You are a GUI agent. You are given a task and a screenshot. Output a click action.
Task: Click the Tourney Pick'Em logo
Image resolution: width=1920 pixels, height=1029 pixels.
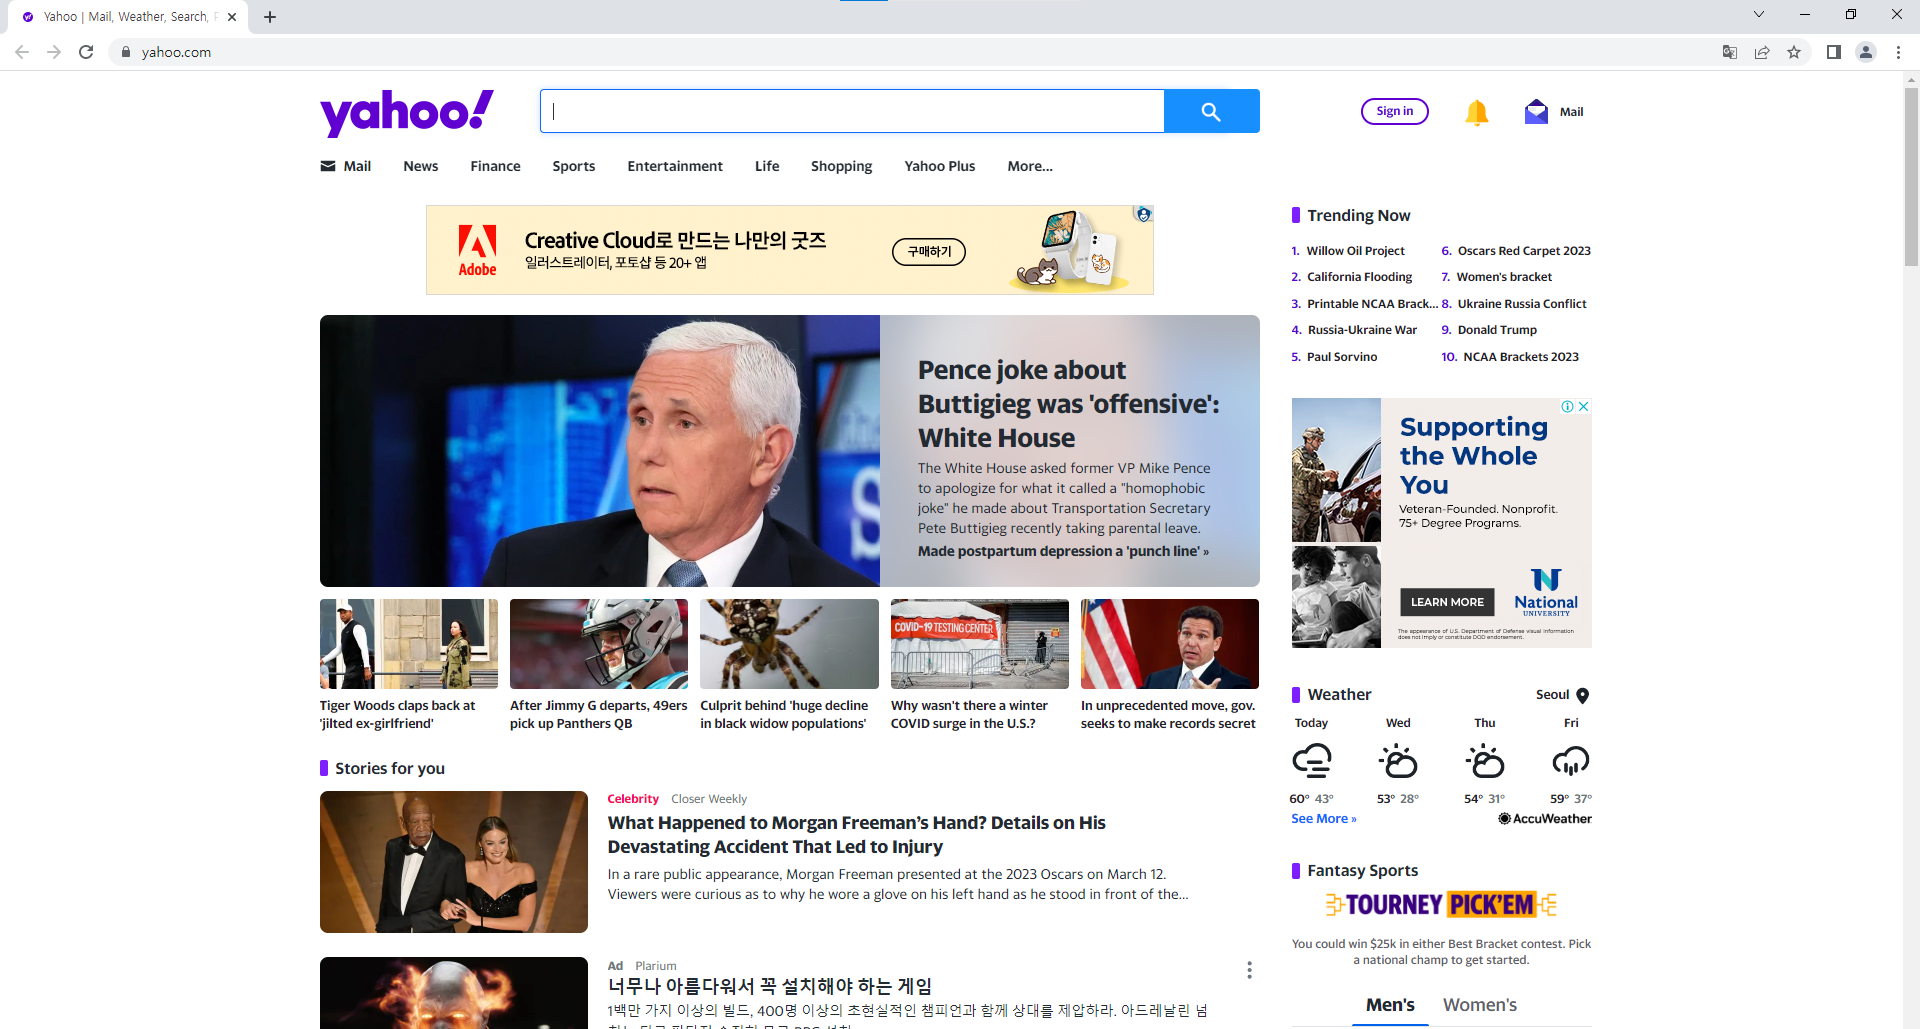pos(1441,905)
